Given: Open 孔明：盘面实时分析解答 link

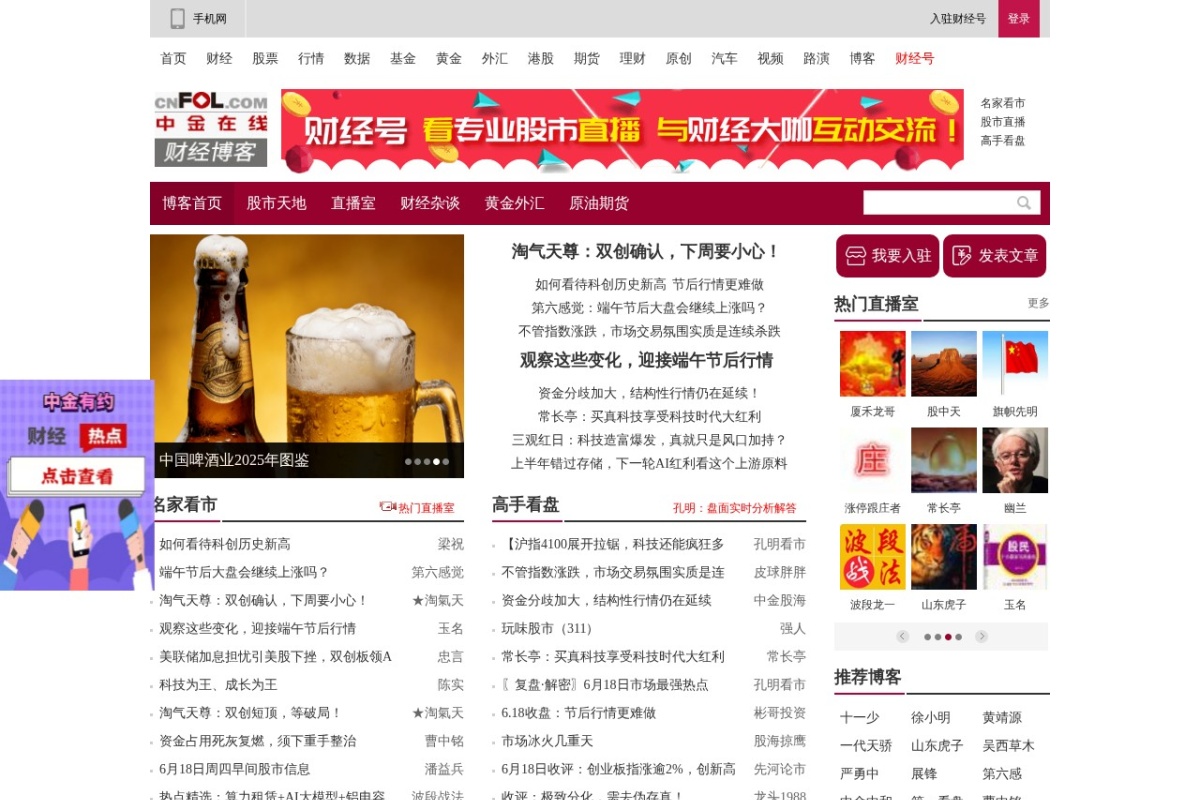Looking at the screenshot, I should (735, 508).
